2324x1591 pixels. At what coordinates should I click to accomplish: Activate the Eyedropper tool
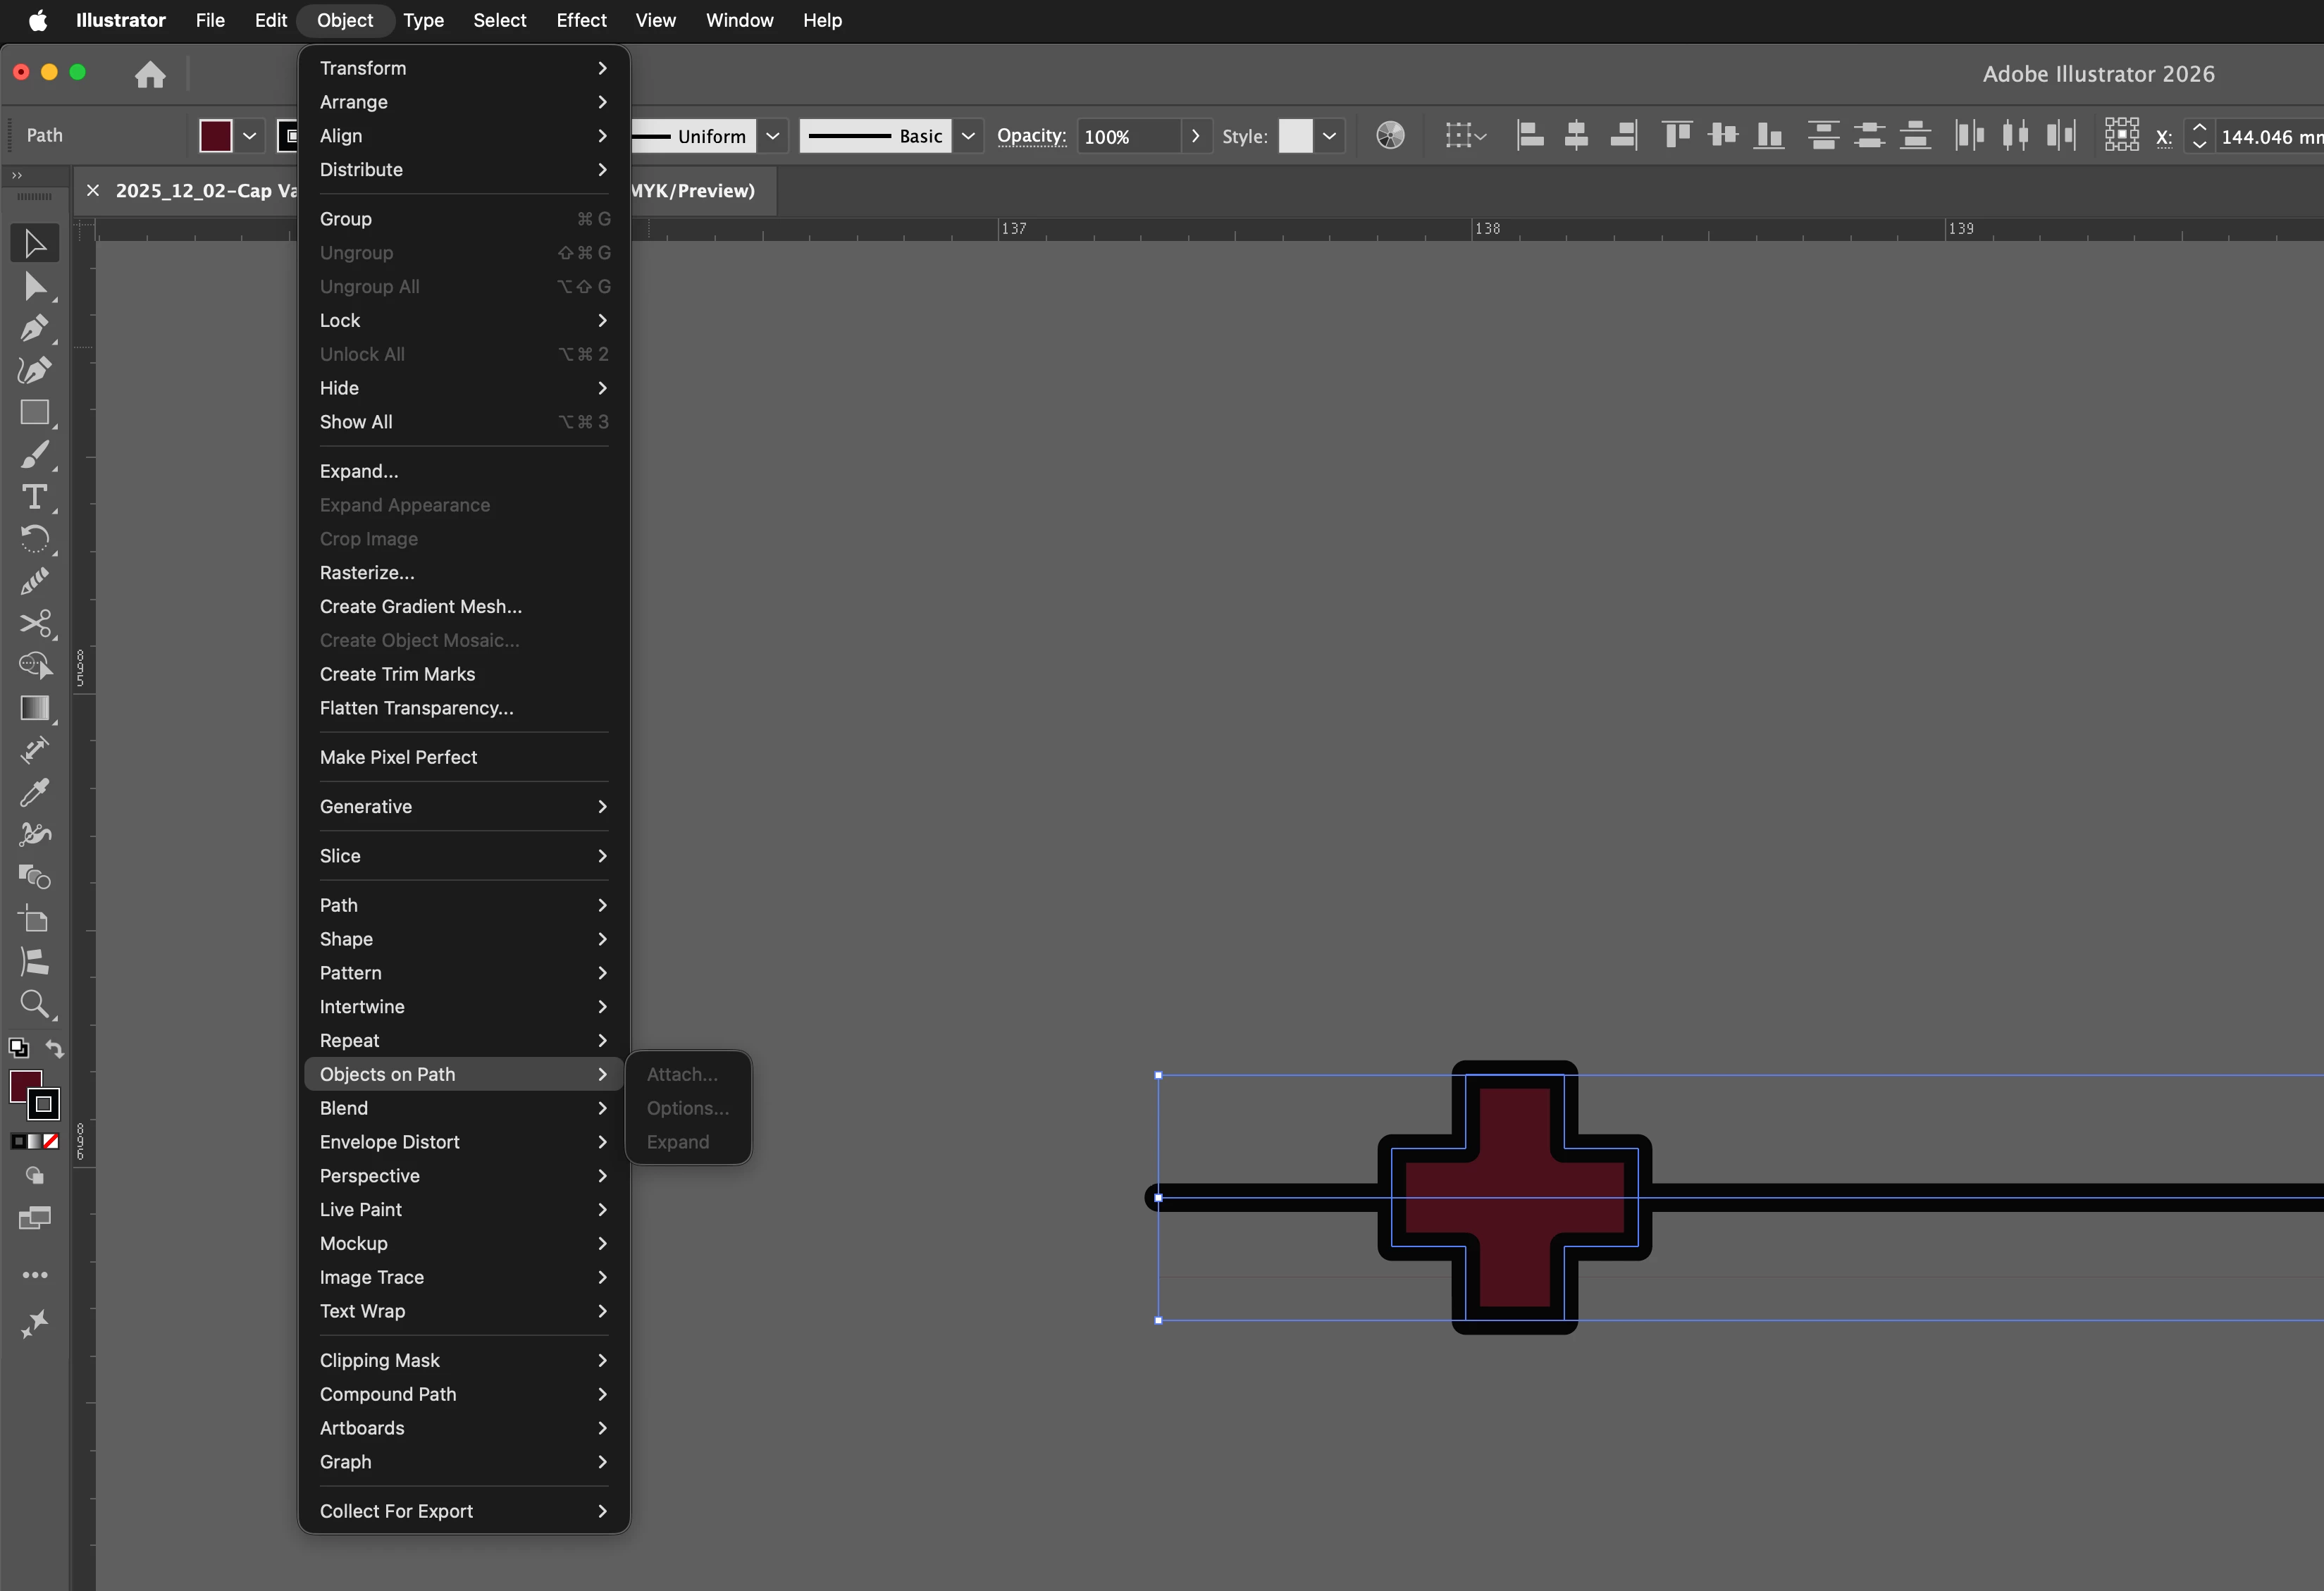[x=35, y=793]
